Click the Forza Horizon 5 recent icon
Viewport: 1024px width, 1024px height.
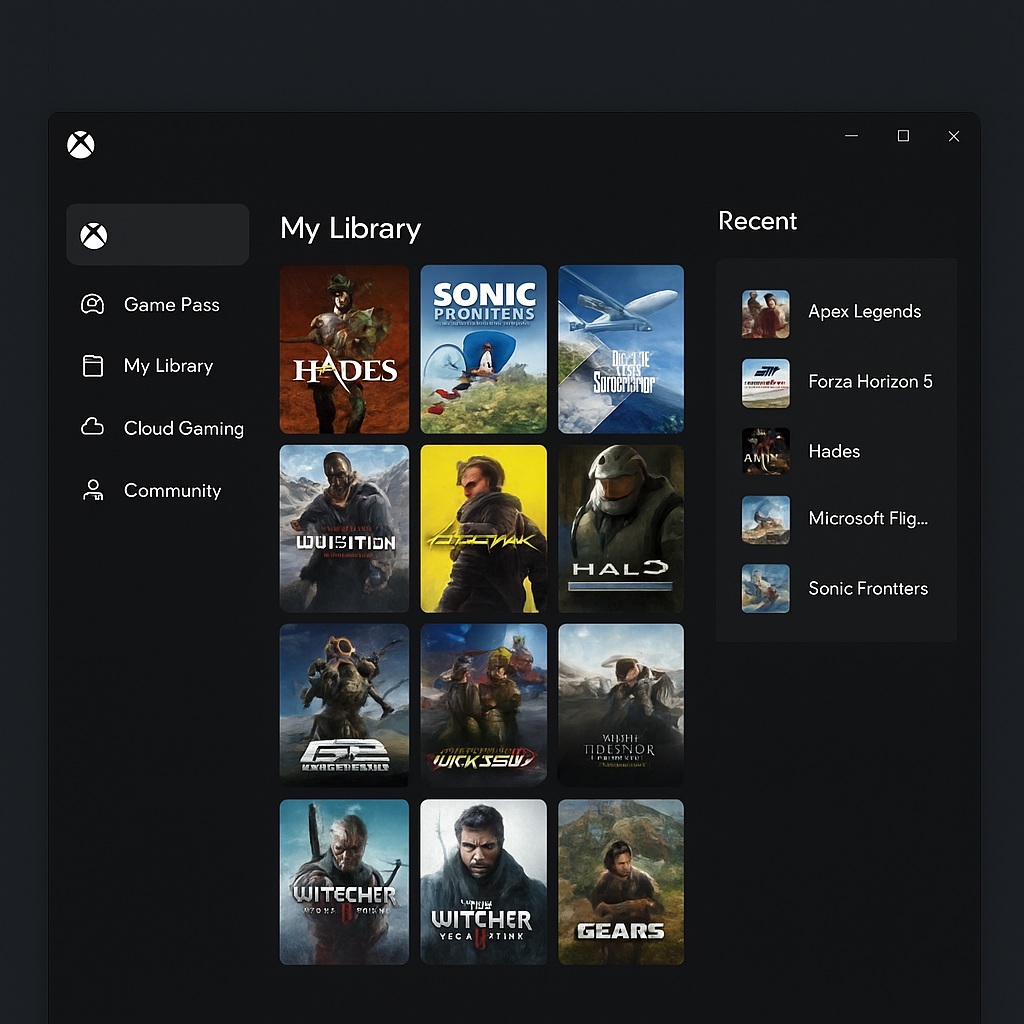click(x=766, y=383)
